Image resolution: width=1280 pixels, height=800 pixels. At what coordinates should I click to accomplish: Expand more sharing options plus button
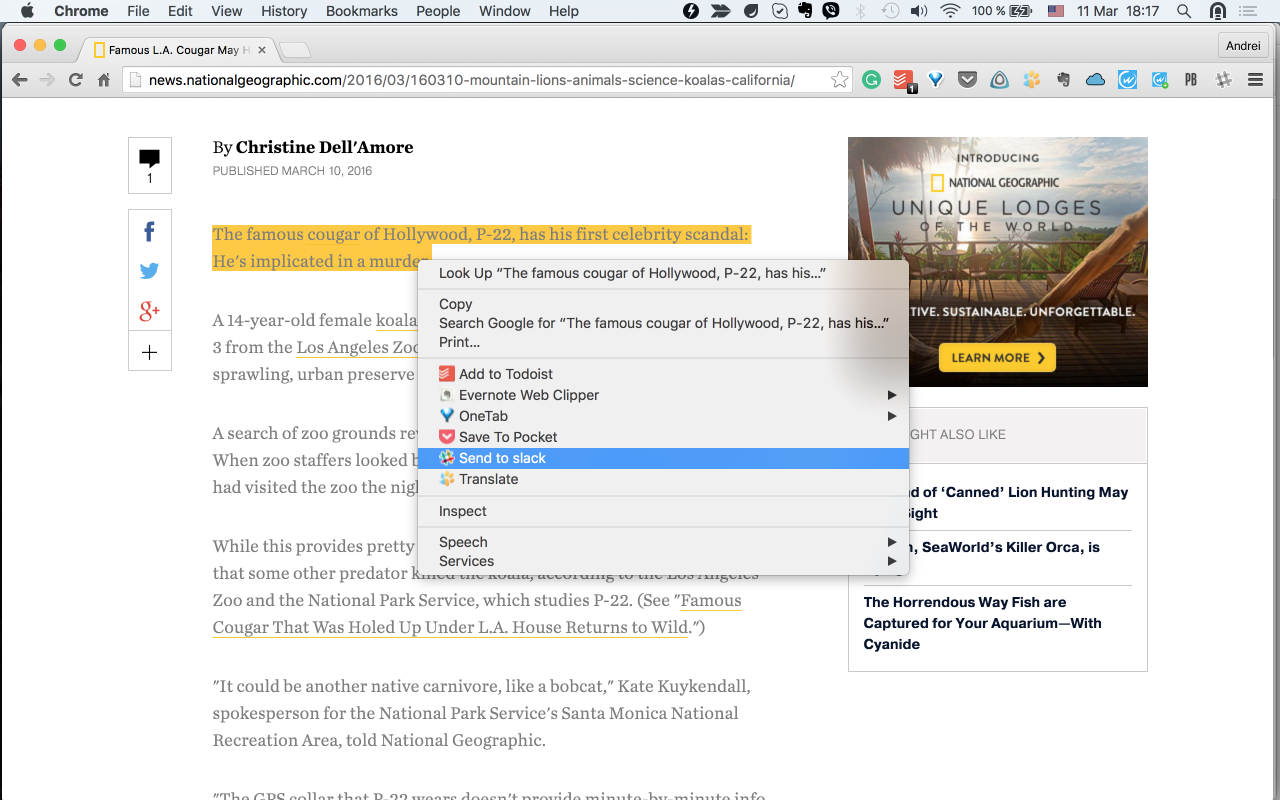[149, 352]
